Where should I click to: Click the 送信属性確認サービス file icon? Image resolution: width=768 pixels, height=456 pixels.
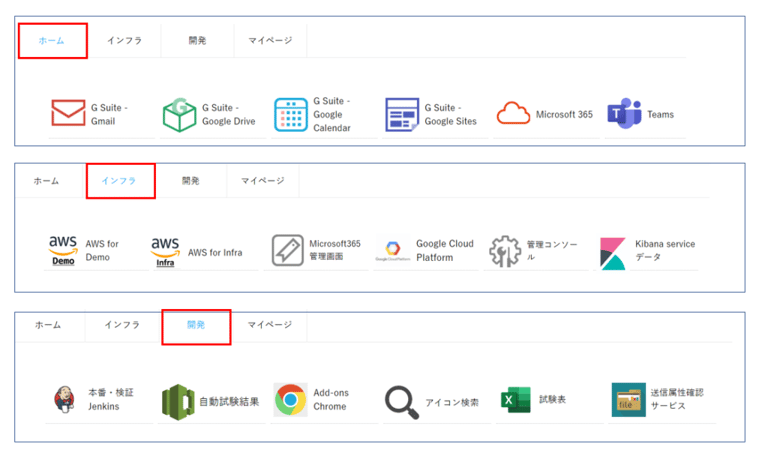tap(628, 400)
